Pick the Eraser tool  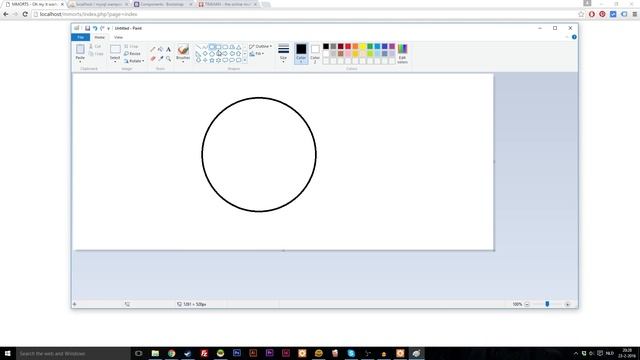pos(153,59)
